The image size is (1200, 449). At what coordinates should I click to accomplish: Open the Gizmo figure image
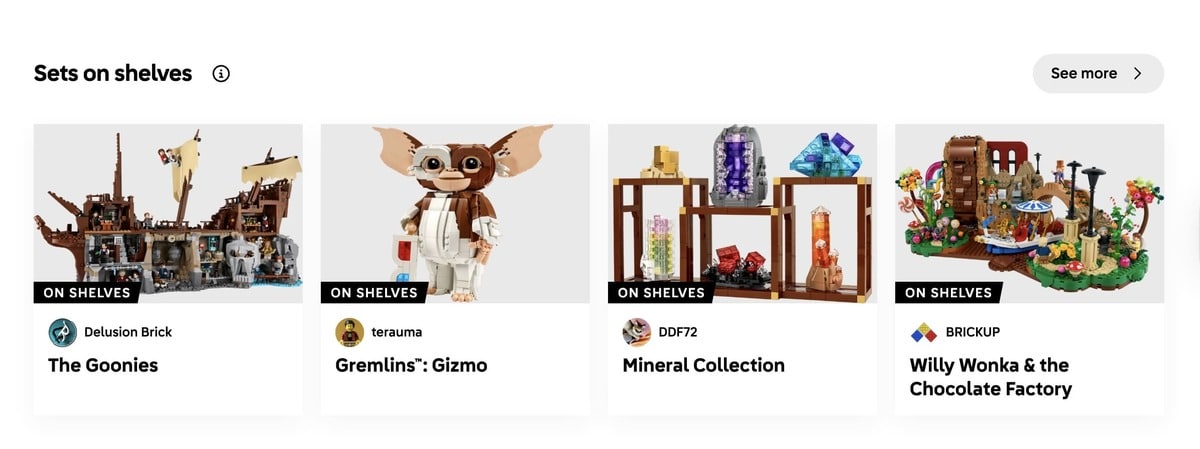tap(455, 213)
